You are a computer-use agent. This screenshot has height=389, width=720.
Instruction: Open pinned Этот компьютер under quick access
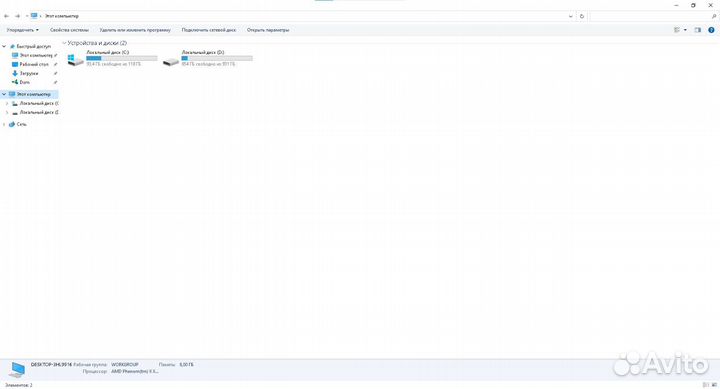(x=36, y=55)
